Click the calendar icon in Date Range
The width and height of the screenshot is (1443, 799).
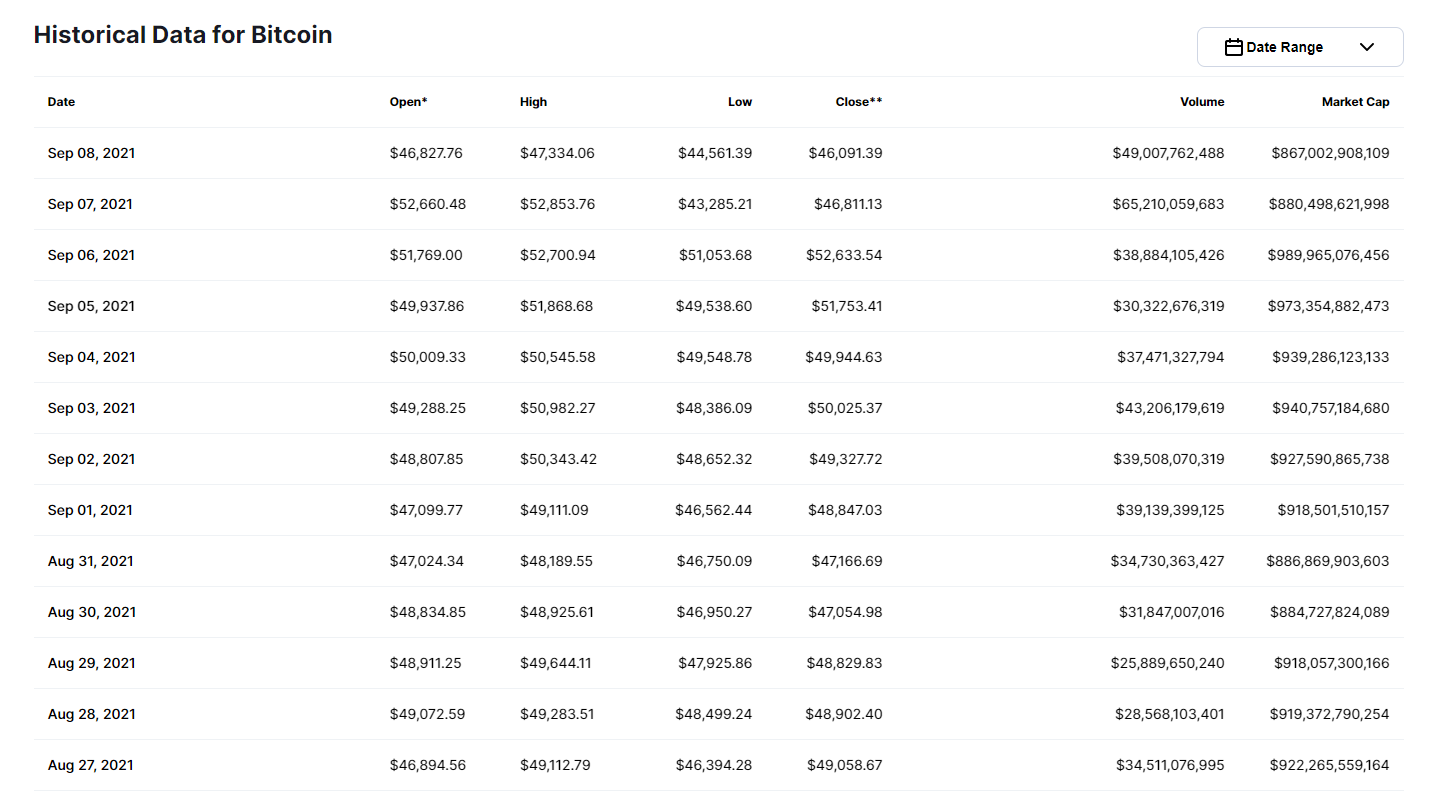[1234, 47]
